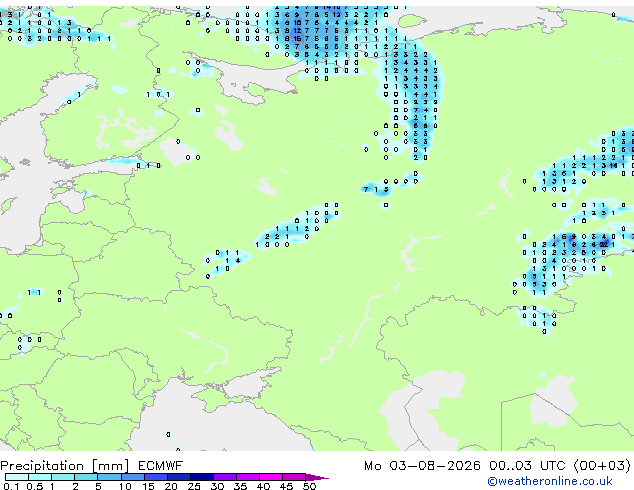Screen dimensions: 634x490
Task: Click the legend value label '0.1'
Action: click(x=11, y=486)
